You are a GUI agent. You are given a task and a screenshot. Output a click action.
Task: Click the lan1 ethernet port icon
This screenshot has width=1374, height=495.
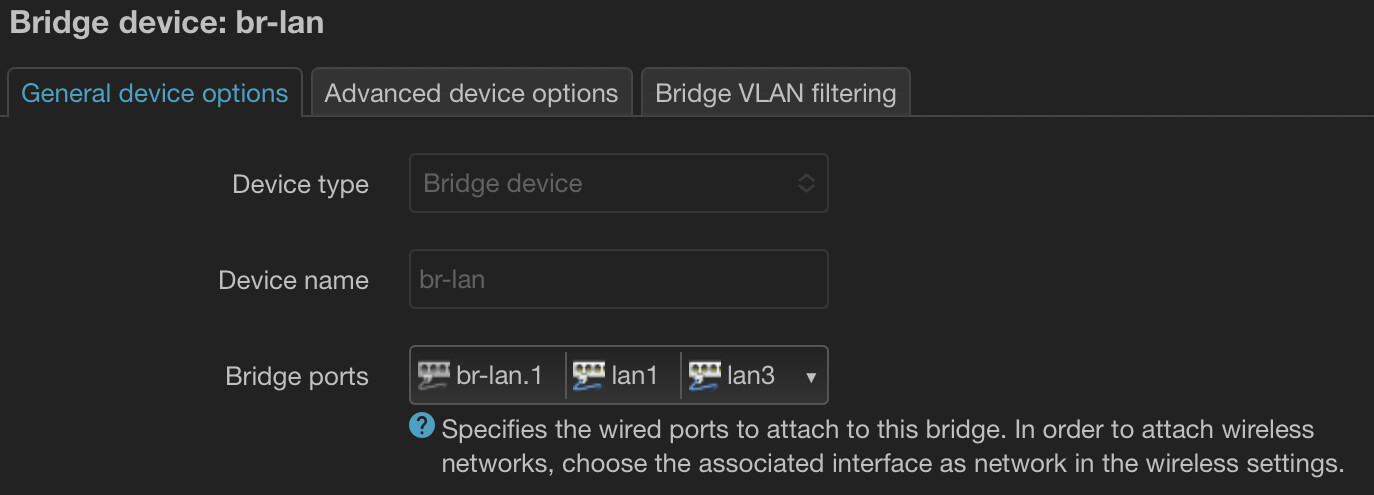[589, 375]
